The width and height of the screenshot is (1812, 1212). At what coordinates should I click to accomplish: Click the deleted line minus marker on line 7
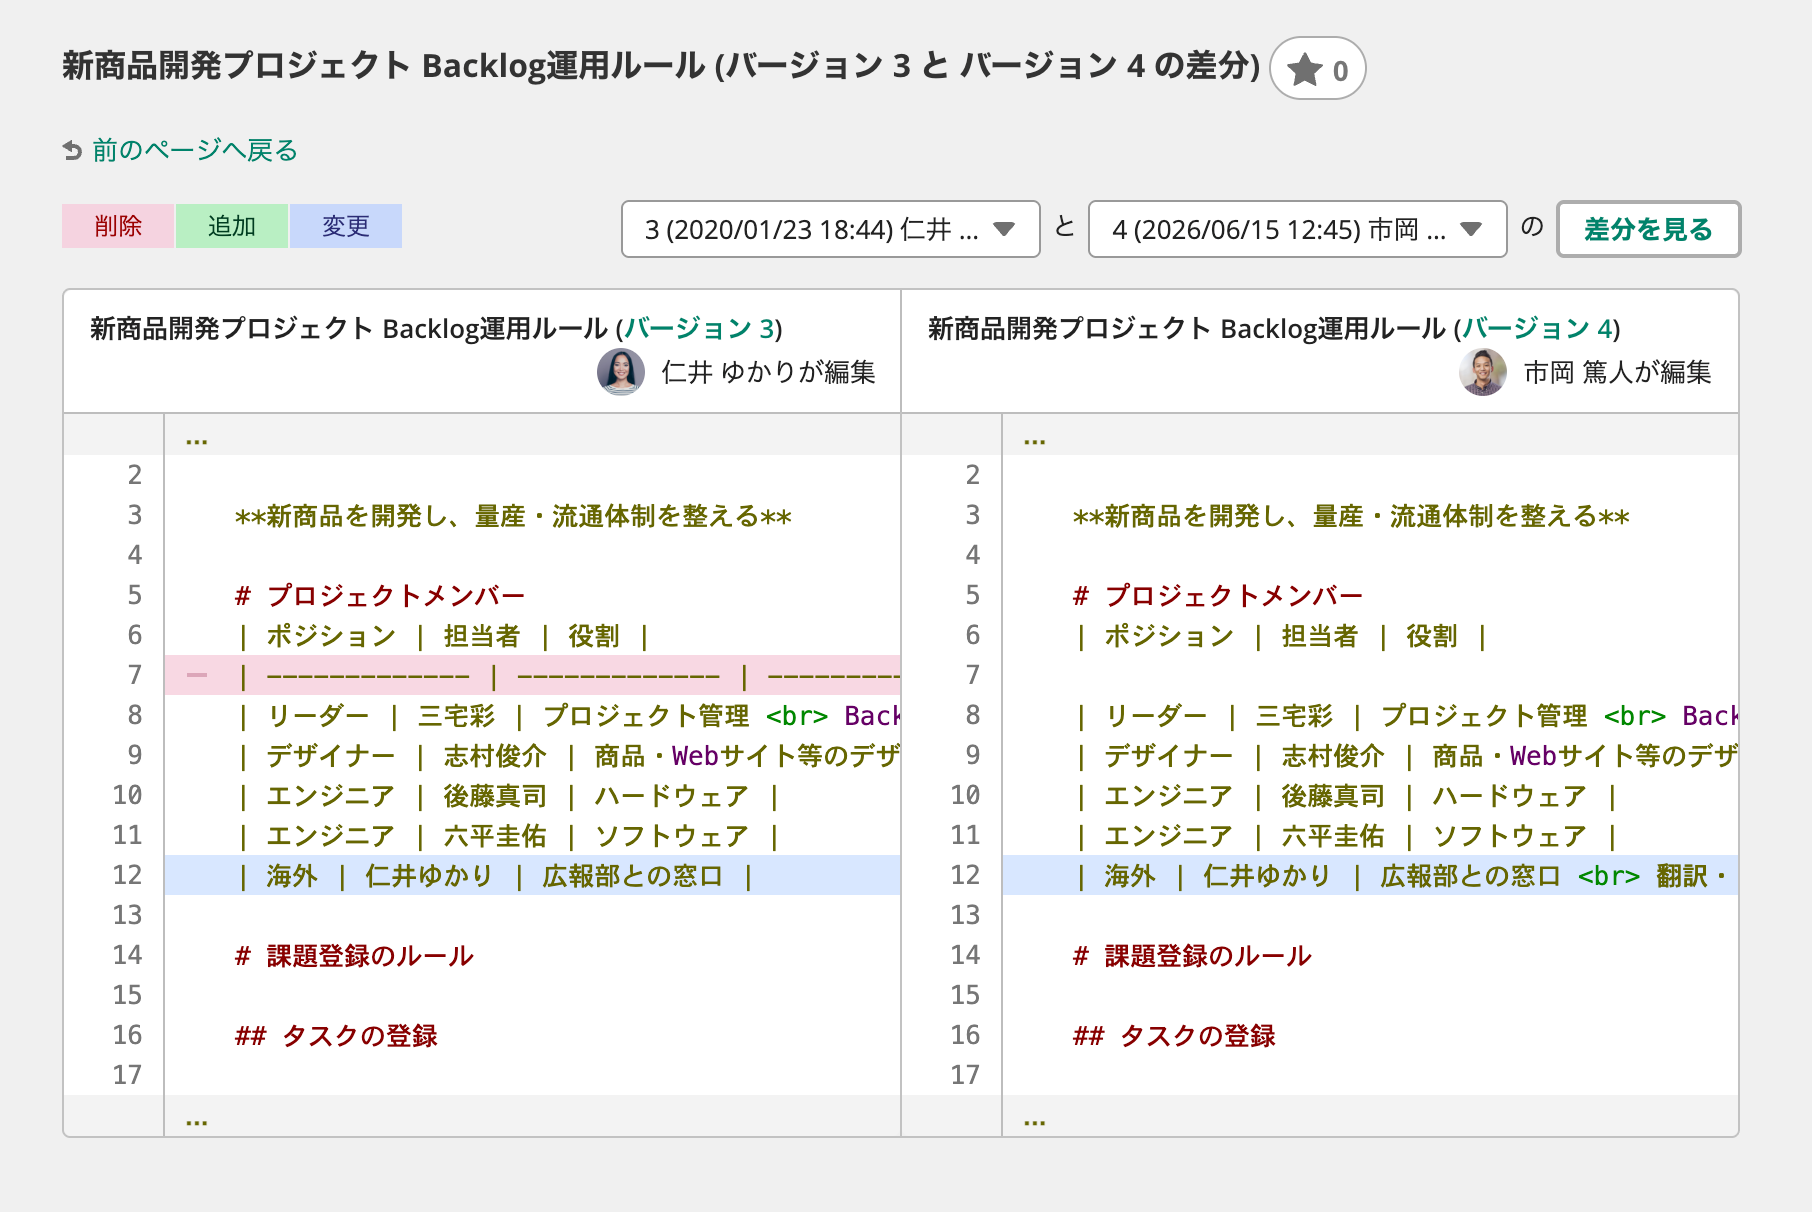[197, 675]
